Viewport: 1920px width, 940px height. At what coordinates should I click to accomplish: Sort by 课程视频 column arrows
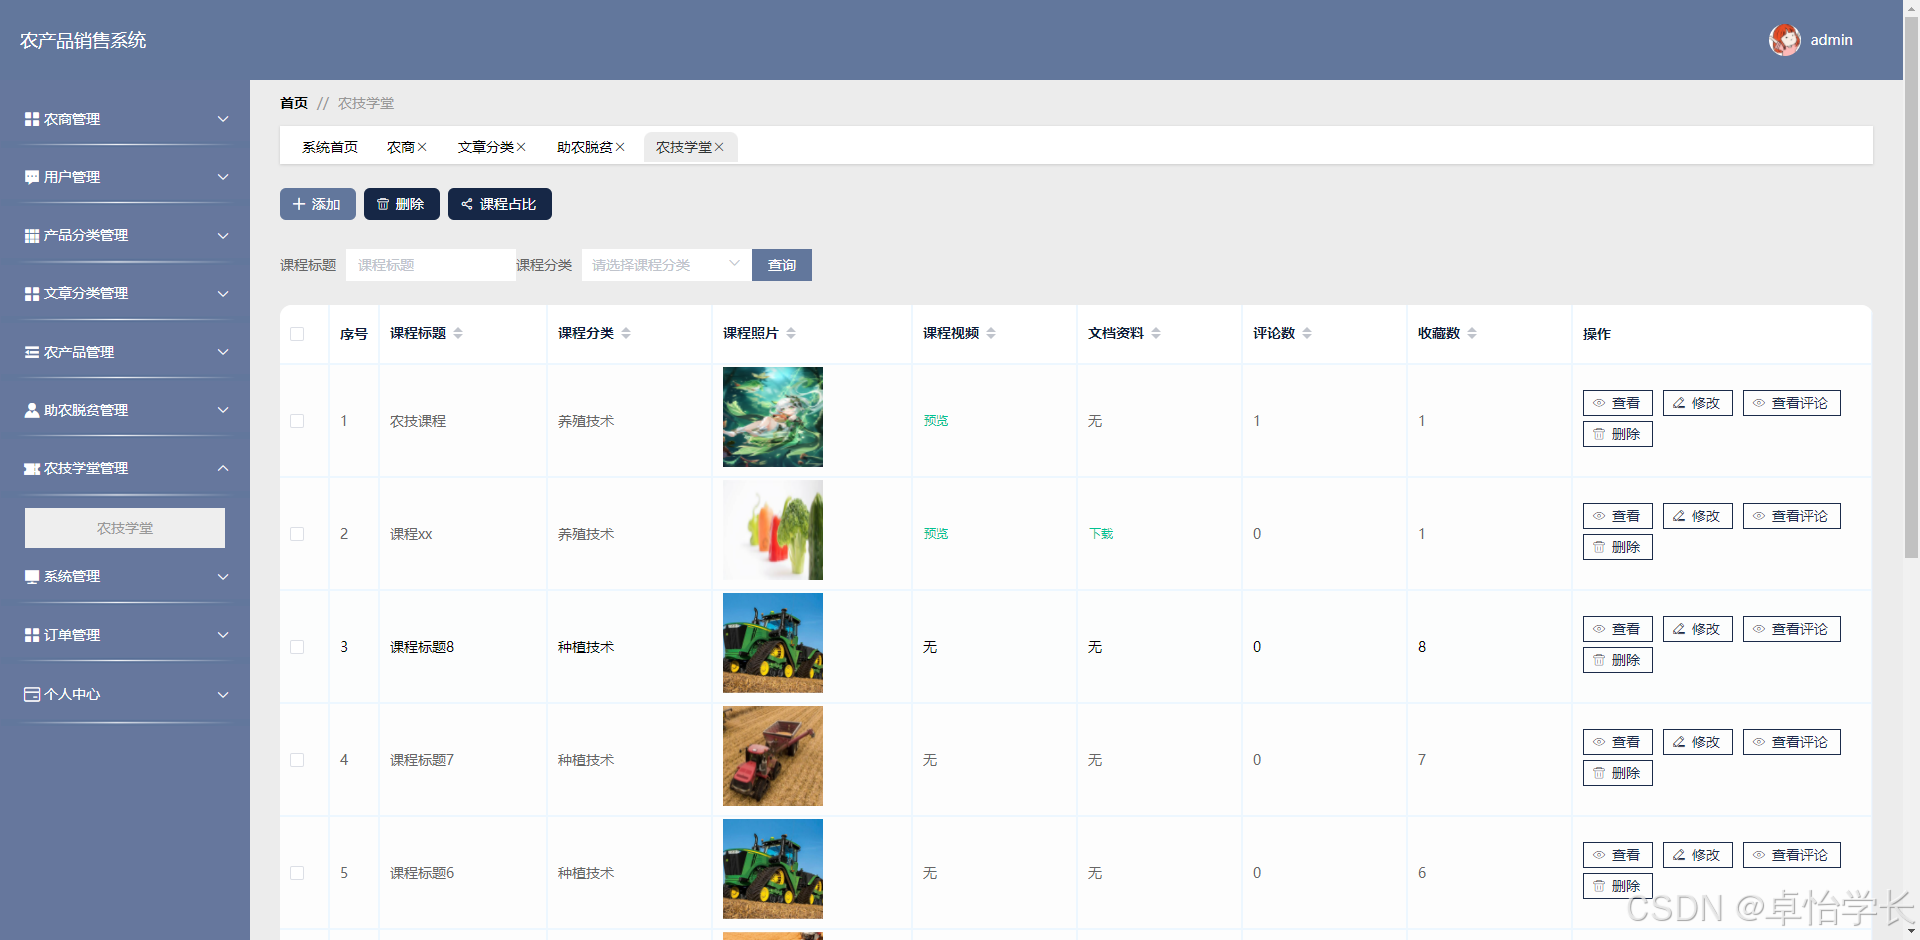(x=991, y=333)
